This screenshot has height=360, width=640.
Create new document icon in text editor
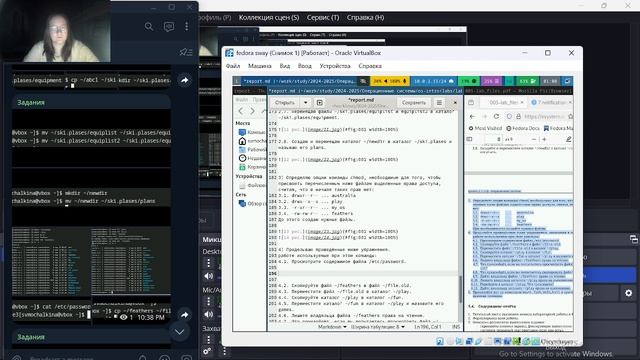tap(320, 102)
